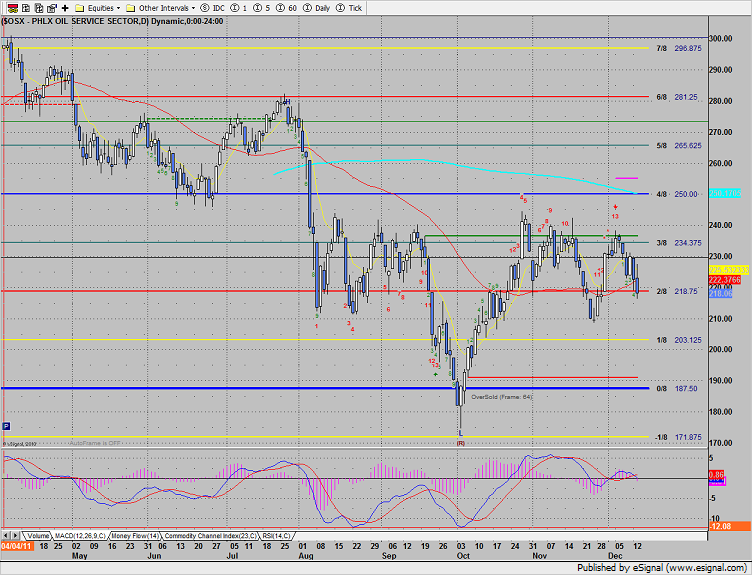The width and height of the screenshot is (752, 575).
Task: Open the Equities folder dropdown
Action: point(98,8)
